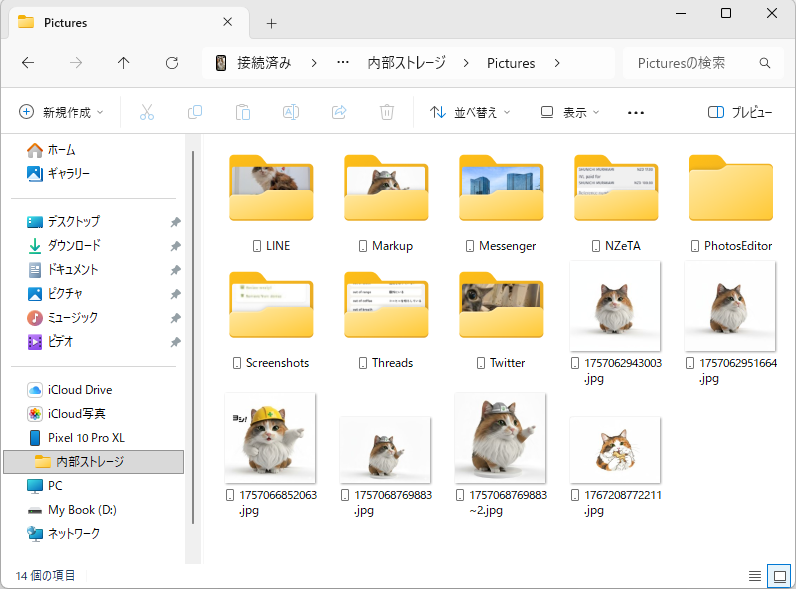Add a new tab
796x589 pixels.
click(x=272, y=23)
